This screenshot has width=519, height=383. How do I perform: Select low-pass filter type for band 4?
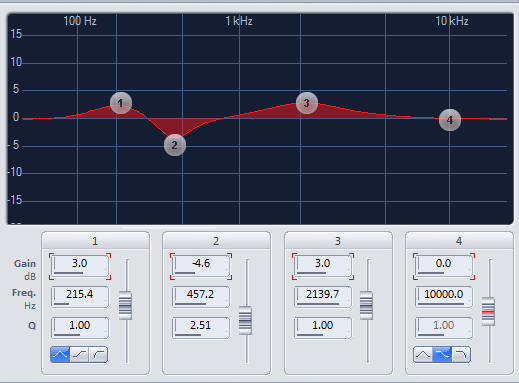click(x=461, y=354)
